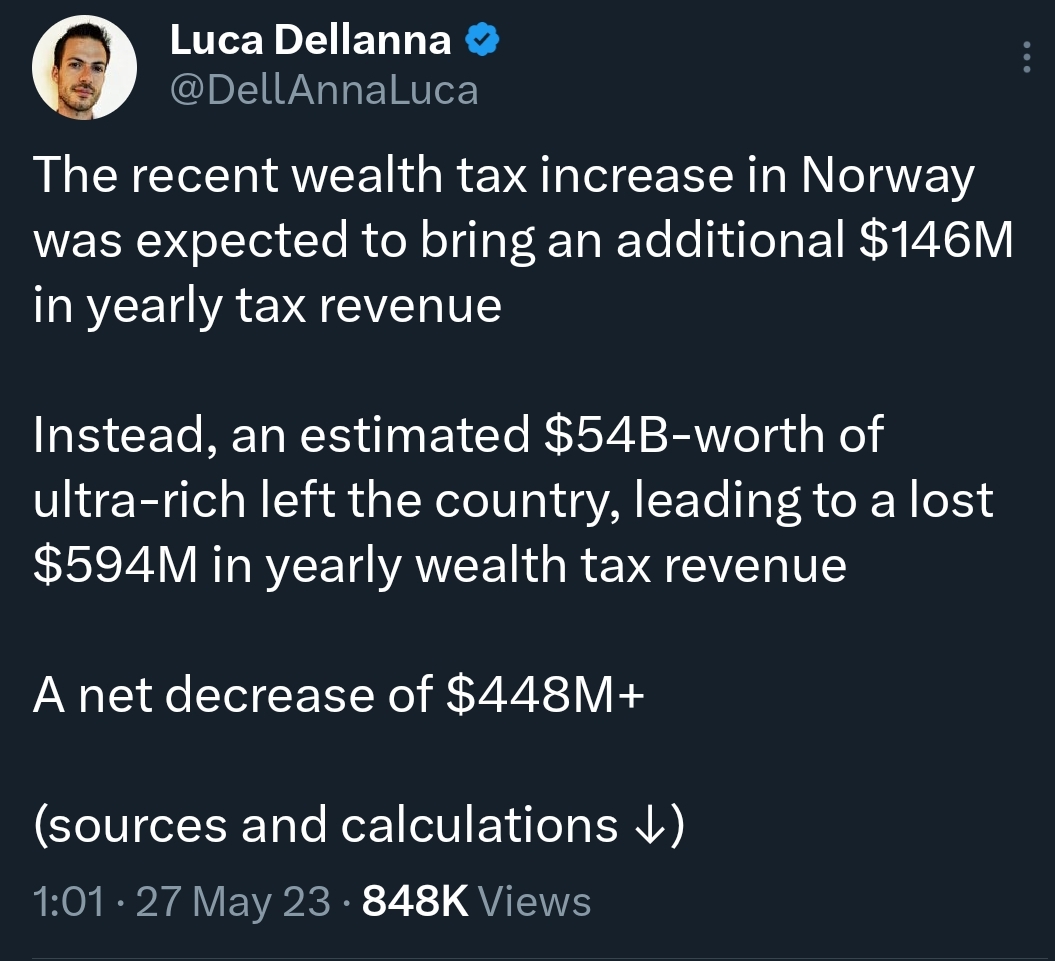
Task: Click the down arrow after 'calculations'
Action: [646, 826]
